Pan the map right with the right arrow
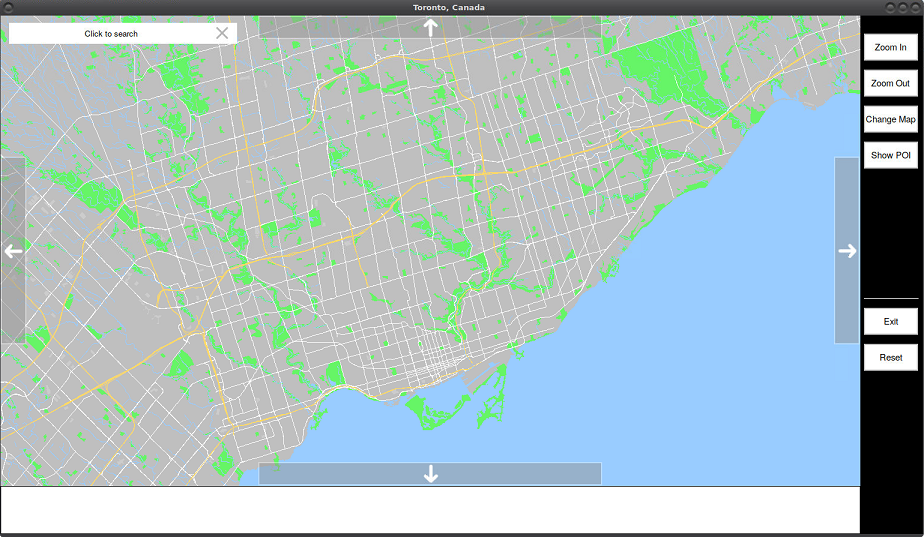Viewport: 924px width, 537px height. pyautogui.click(x=847, y=251)
